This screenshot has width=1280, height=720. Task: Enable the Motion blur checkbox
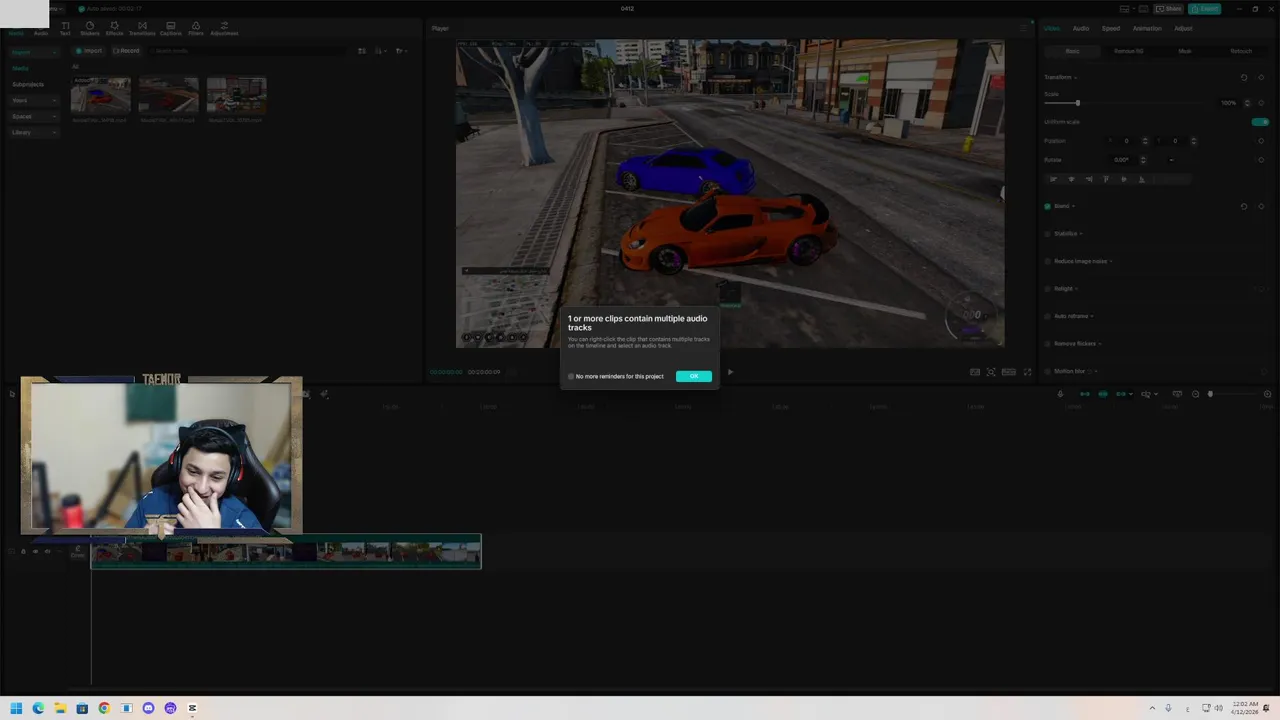coord(1048,371)
